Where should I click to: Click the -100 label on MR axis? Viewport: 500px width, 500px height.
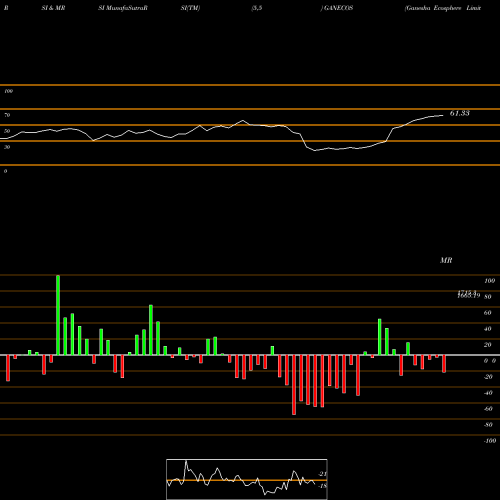coord(489,441)
